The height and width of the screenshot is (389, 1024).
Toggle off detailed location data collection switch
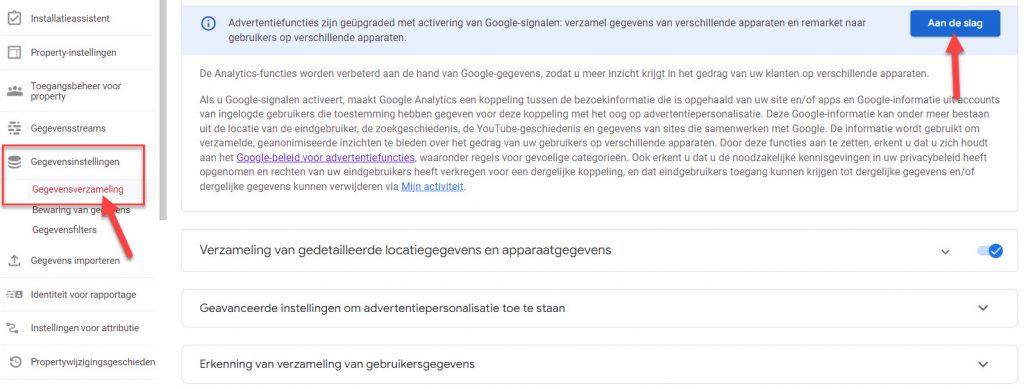[990, 251]
